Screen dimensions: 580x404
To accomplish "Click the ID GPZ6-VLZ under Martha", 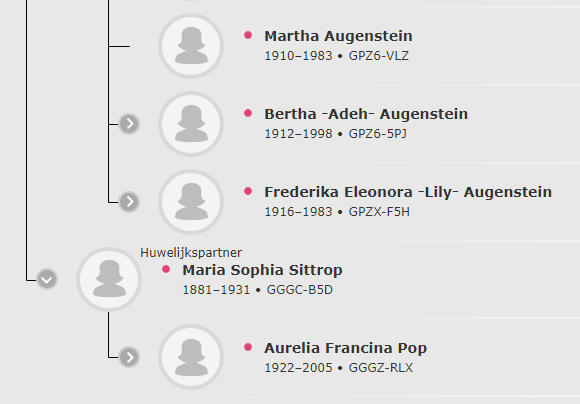I will pos(378,56).
